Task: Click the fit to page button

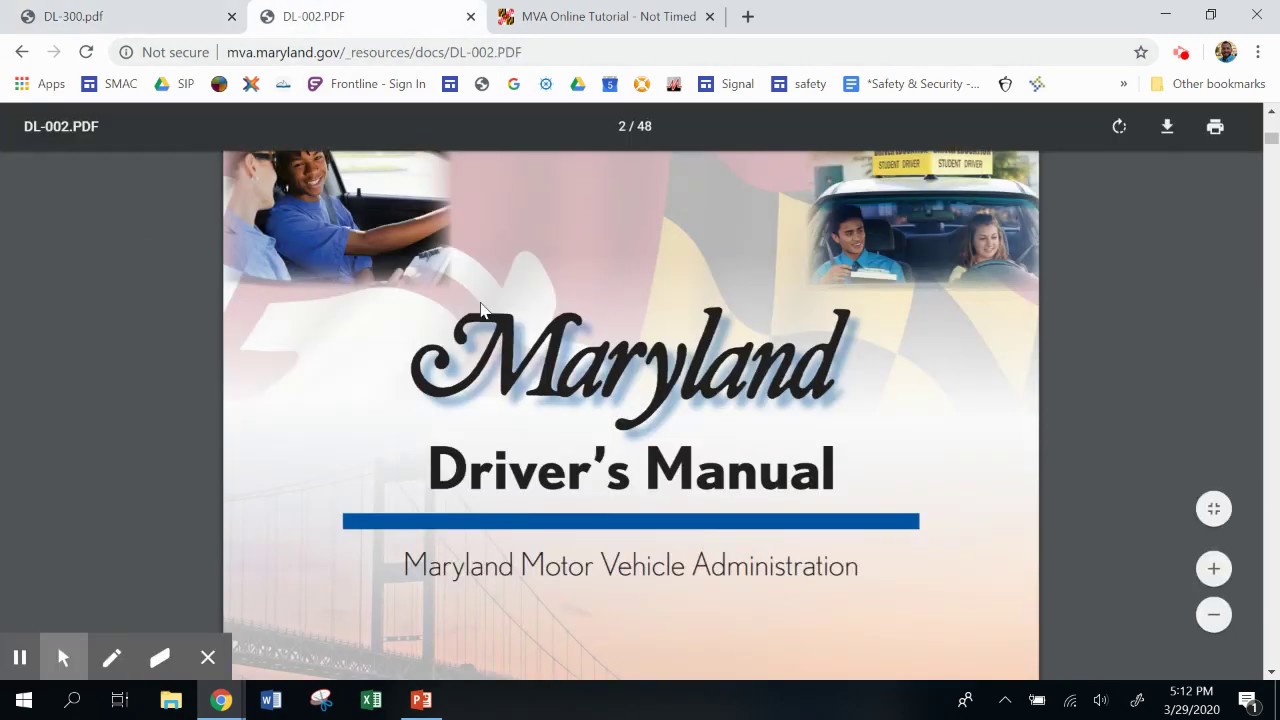Action: (x=1214, y=509)
